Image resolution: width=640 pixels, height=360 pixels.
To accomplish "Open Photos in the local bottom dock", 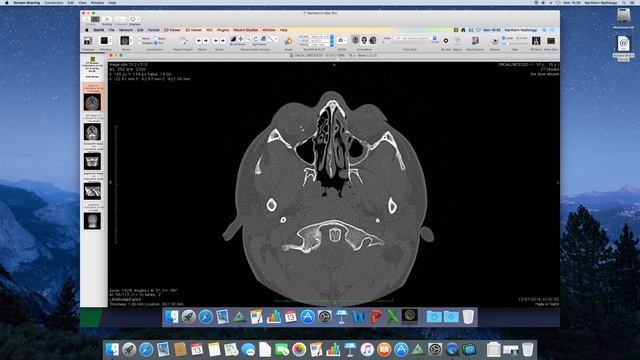I will [x=299, y=349].
